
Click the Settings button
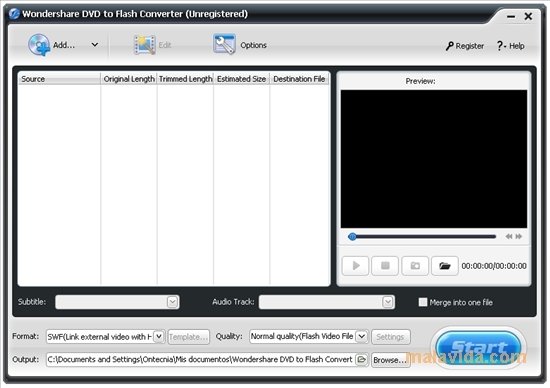coord(391,337)
